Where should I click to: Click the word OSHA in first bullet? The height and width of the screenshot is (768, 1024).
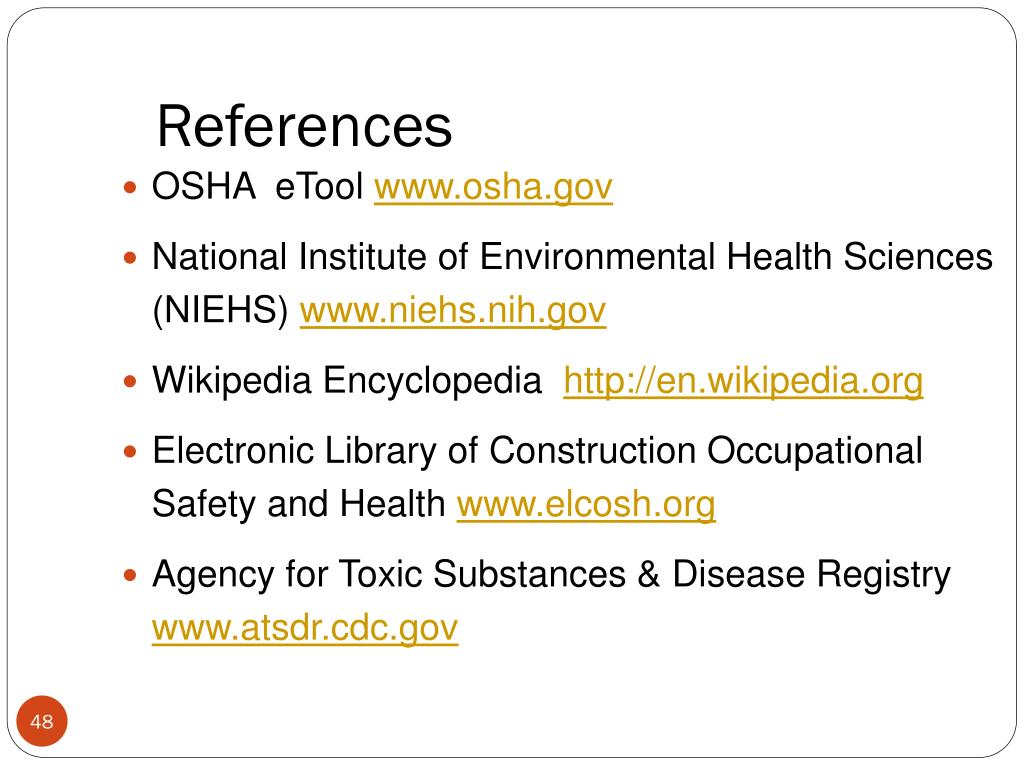[x=204, y=186]
